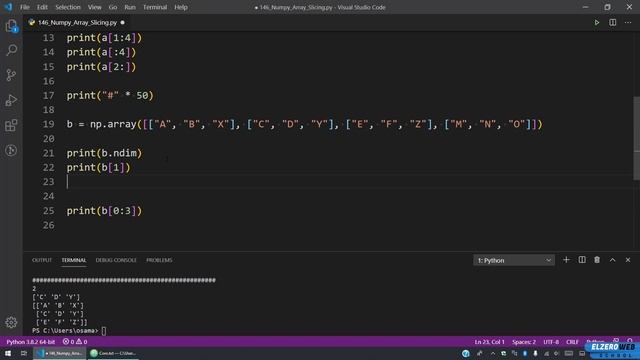640x360 pixels.
Task: Open the Selection menu
Action: [x=68, y=7]
